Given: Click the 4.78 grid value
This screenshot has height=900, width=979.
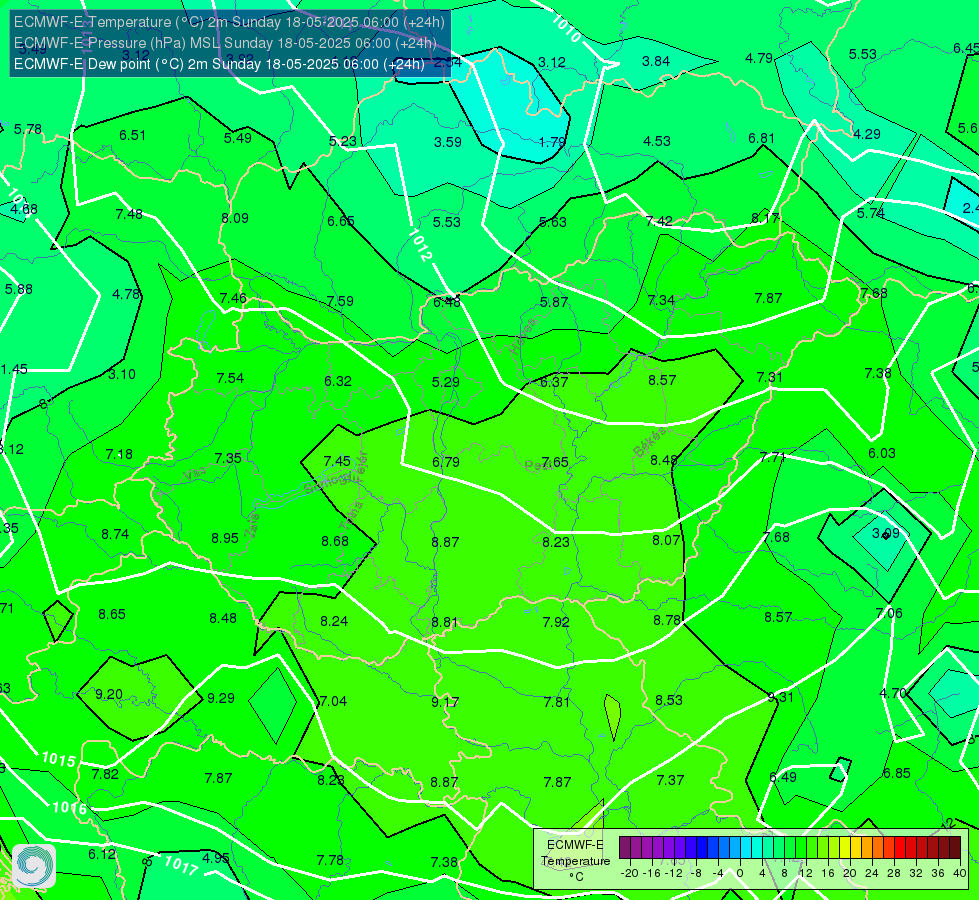Looking at the screenshot, I should [126, 294].
